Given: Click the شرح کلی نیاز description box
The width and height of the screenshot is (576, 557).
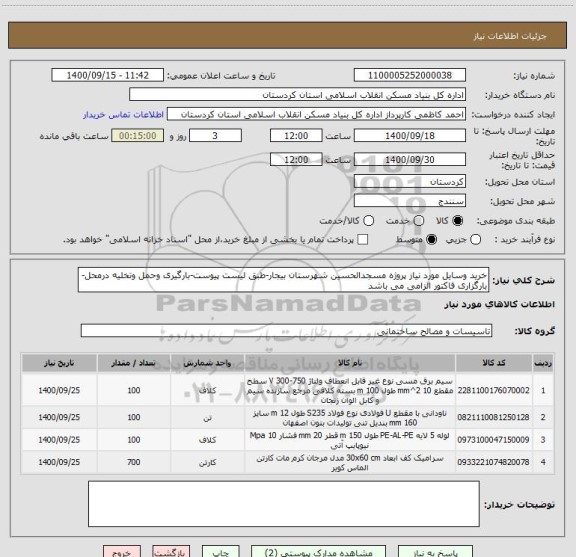Looking at the screenshot, I should tap(284, 280).
